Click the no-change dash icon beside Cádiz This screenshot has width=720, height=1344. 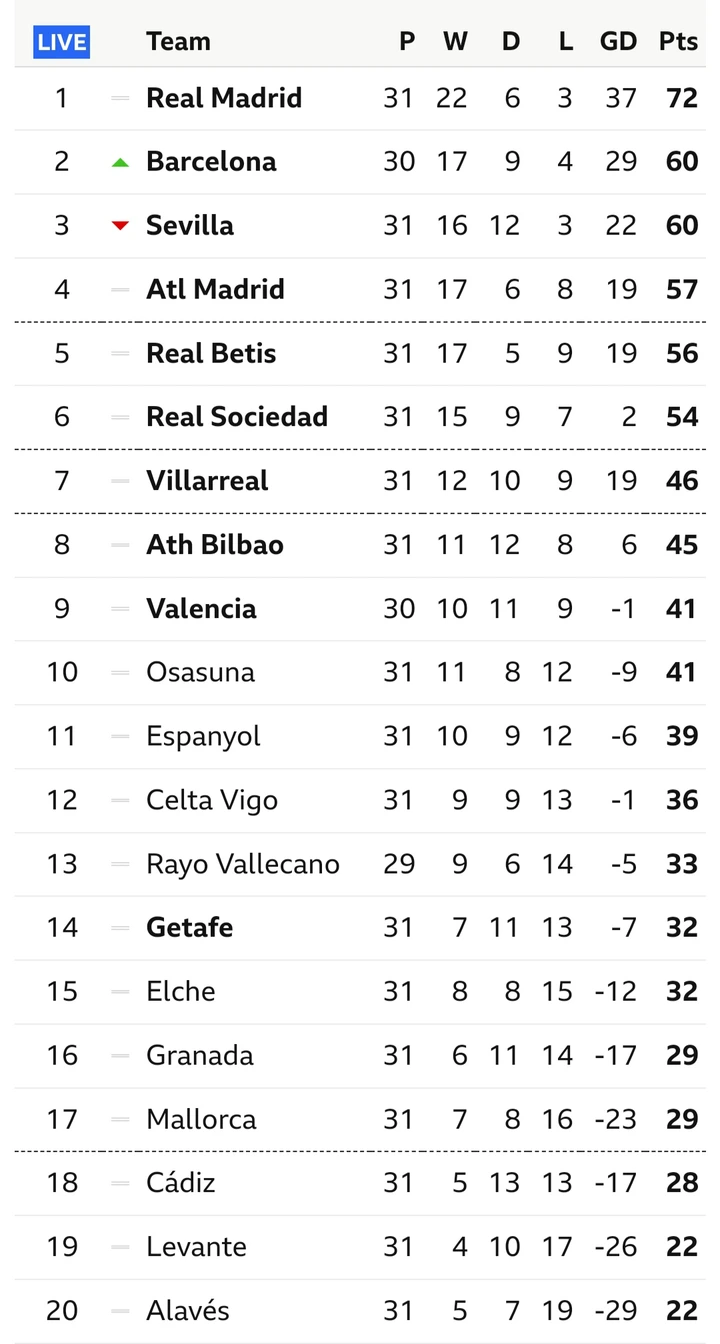click(121, 1183)
